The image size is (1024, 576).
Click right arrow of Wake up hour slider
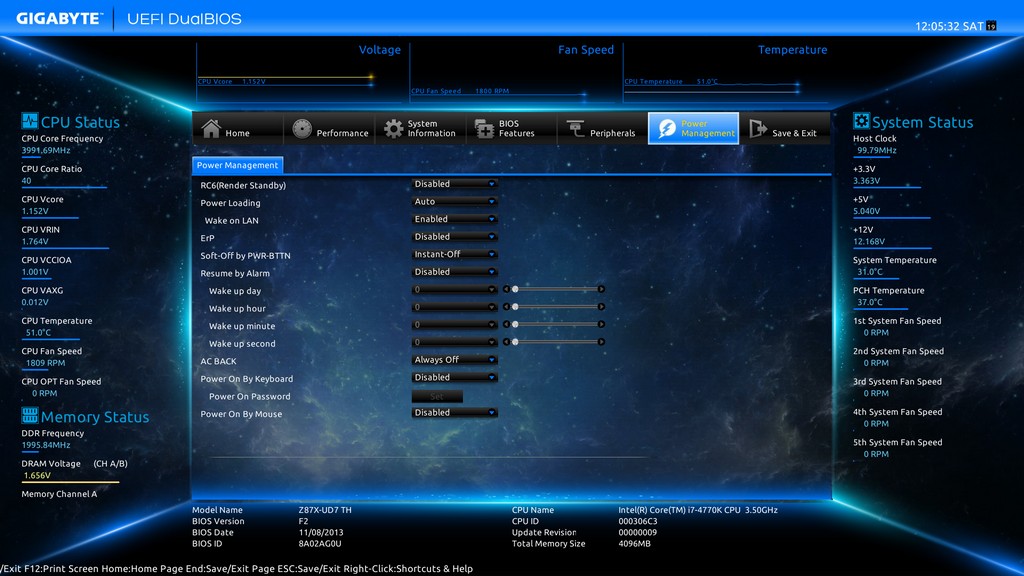pos(601,306)
